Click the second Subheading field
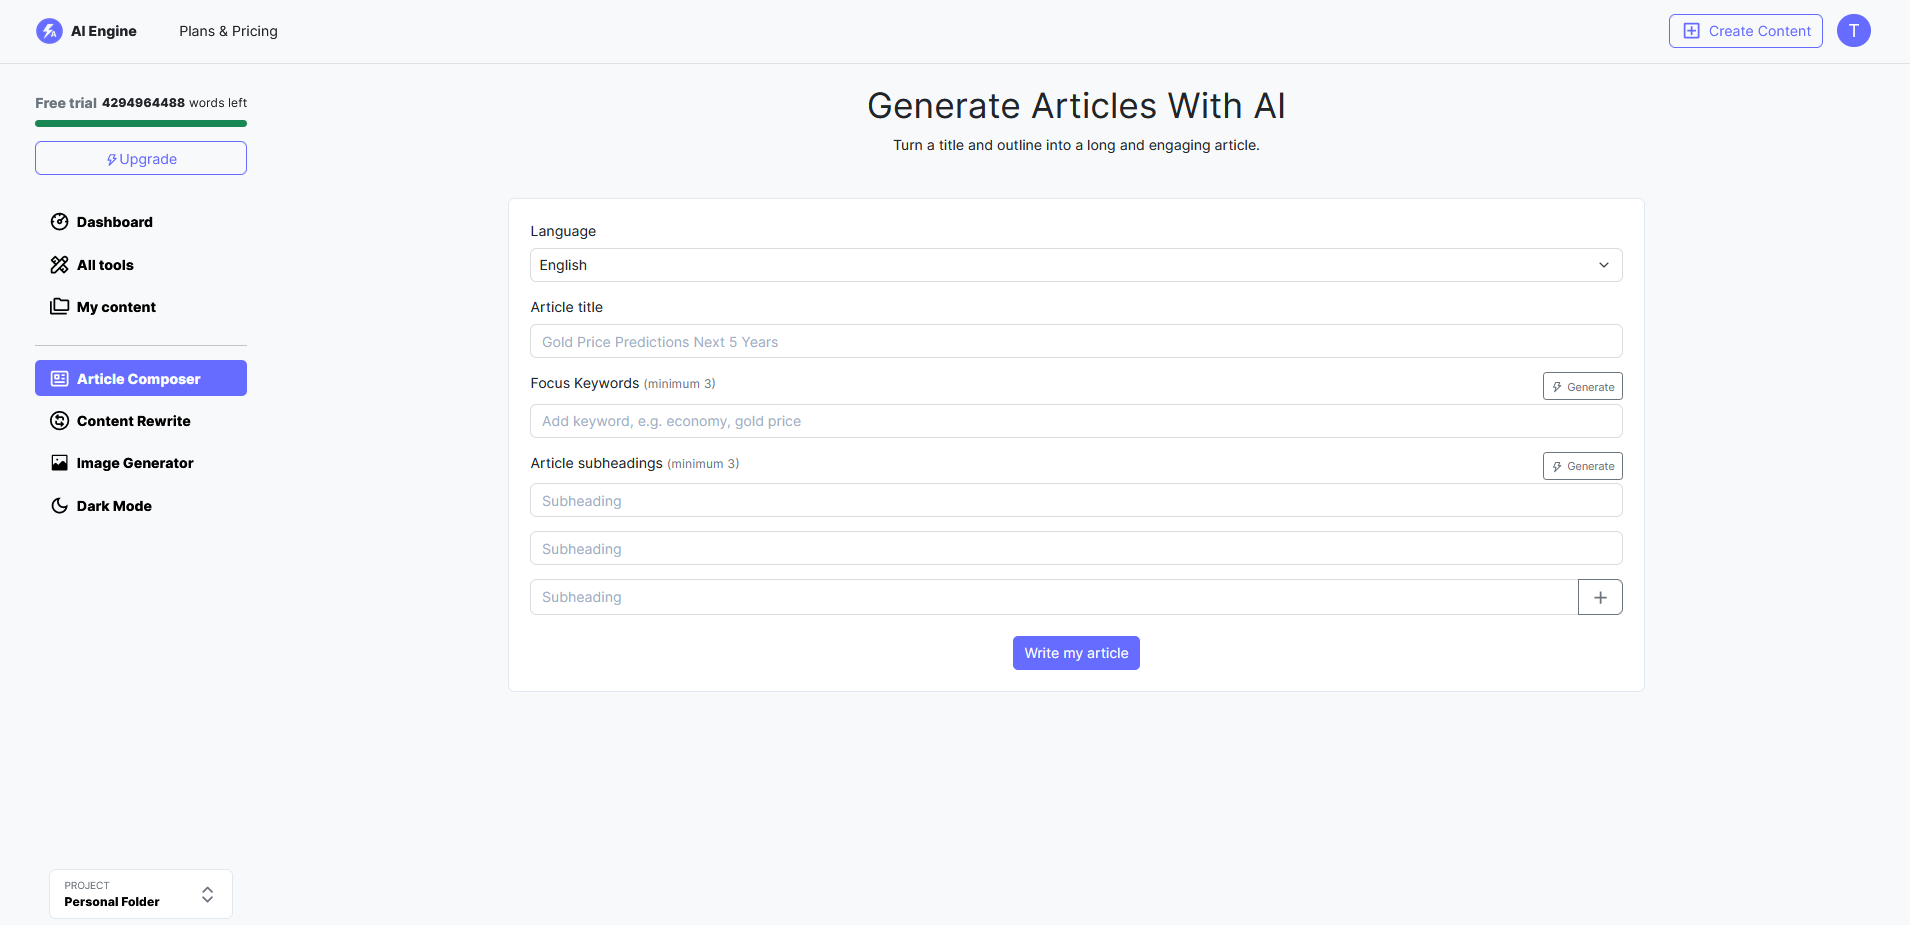Screen dimensions: 1910x925 (x=1076, y=548)
